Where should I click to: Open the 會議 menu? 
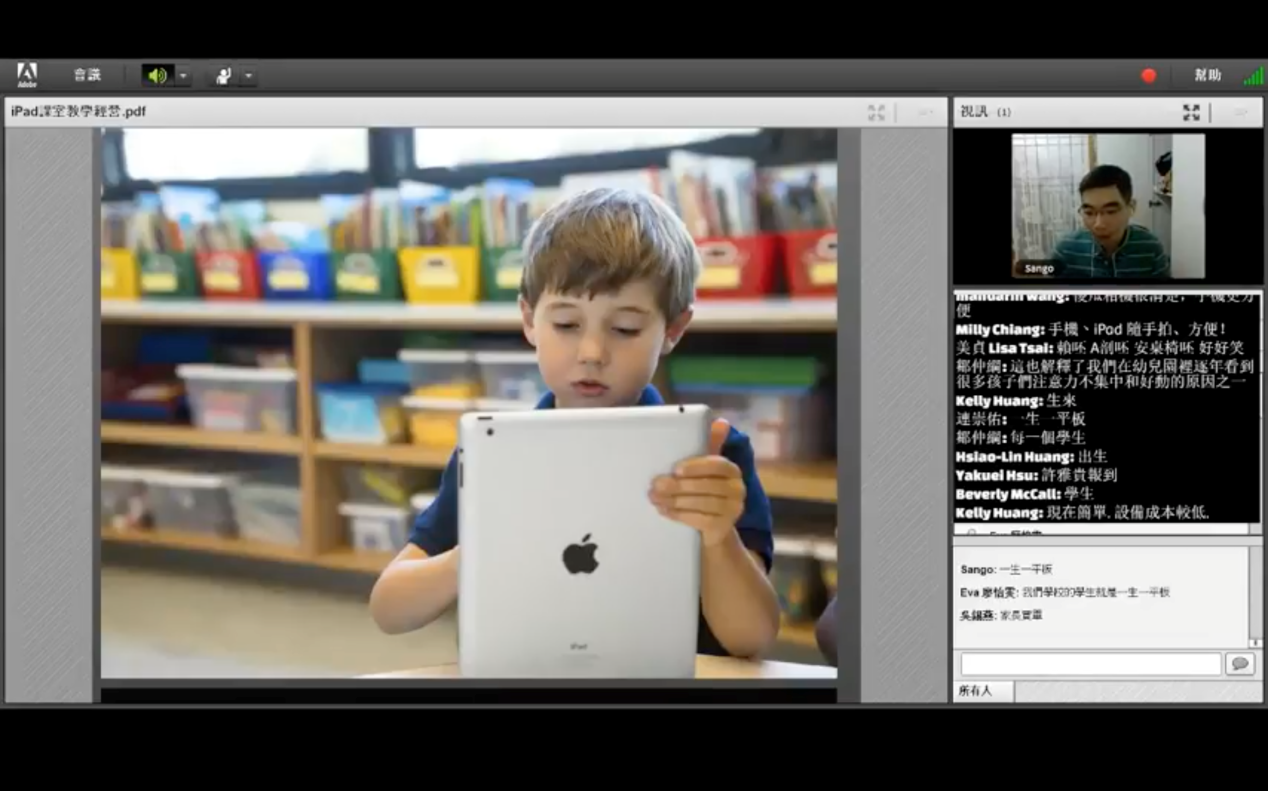(87, 75)
